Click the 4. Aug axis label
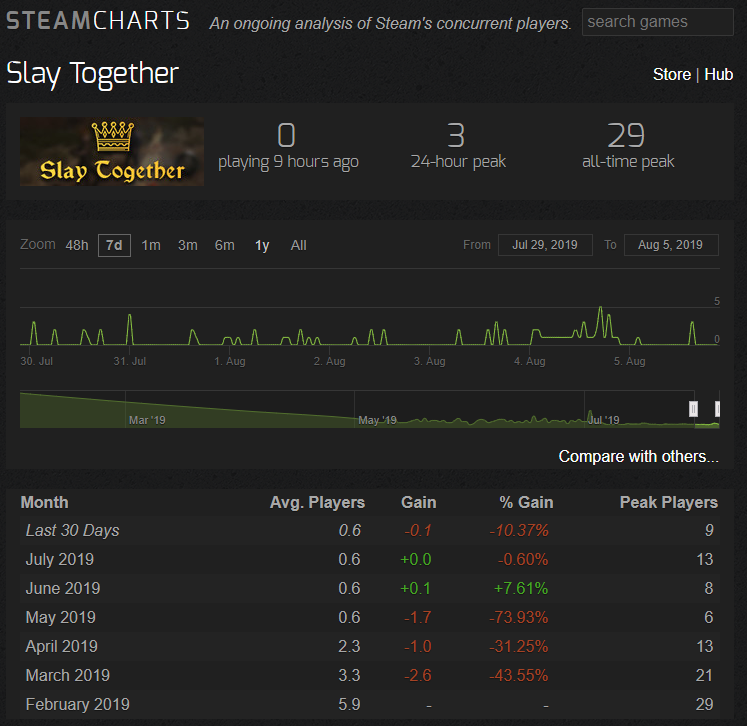747x726 pixels. [x=529, y=361]
